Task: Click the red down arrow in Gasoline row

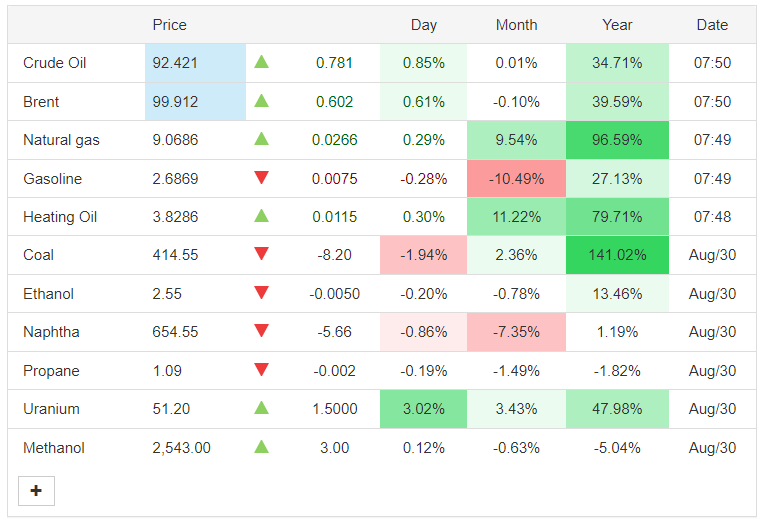Action: [x=261, y=178]
